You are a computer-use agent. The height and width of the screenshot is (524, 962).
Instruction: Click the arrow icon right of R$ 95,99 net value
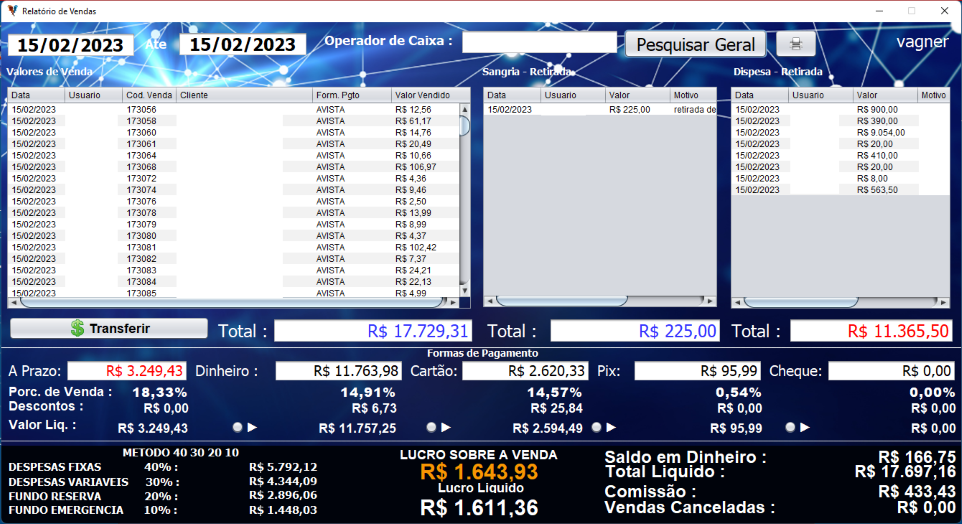806,427
